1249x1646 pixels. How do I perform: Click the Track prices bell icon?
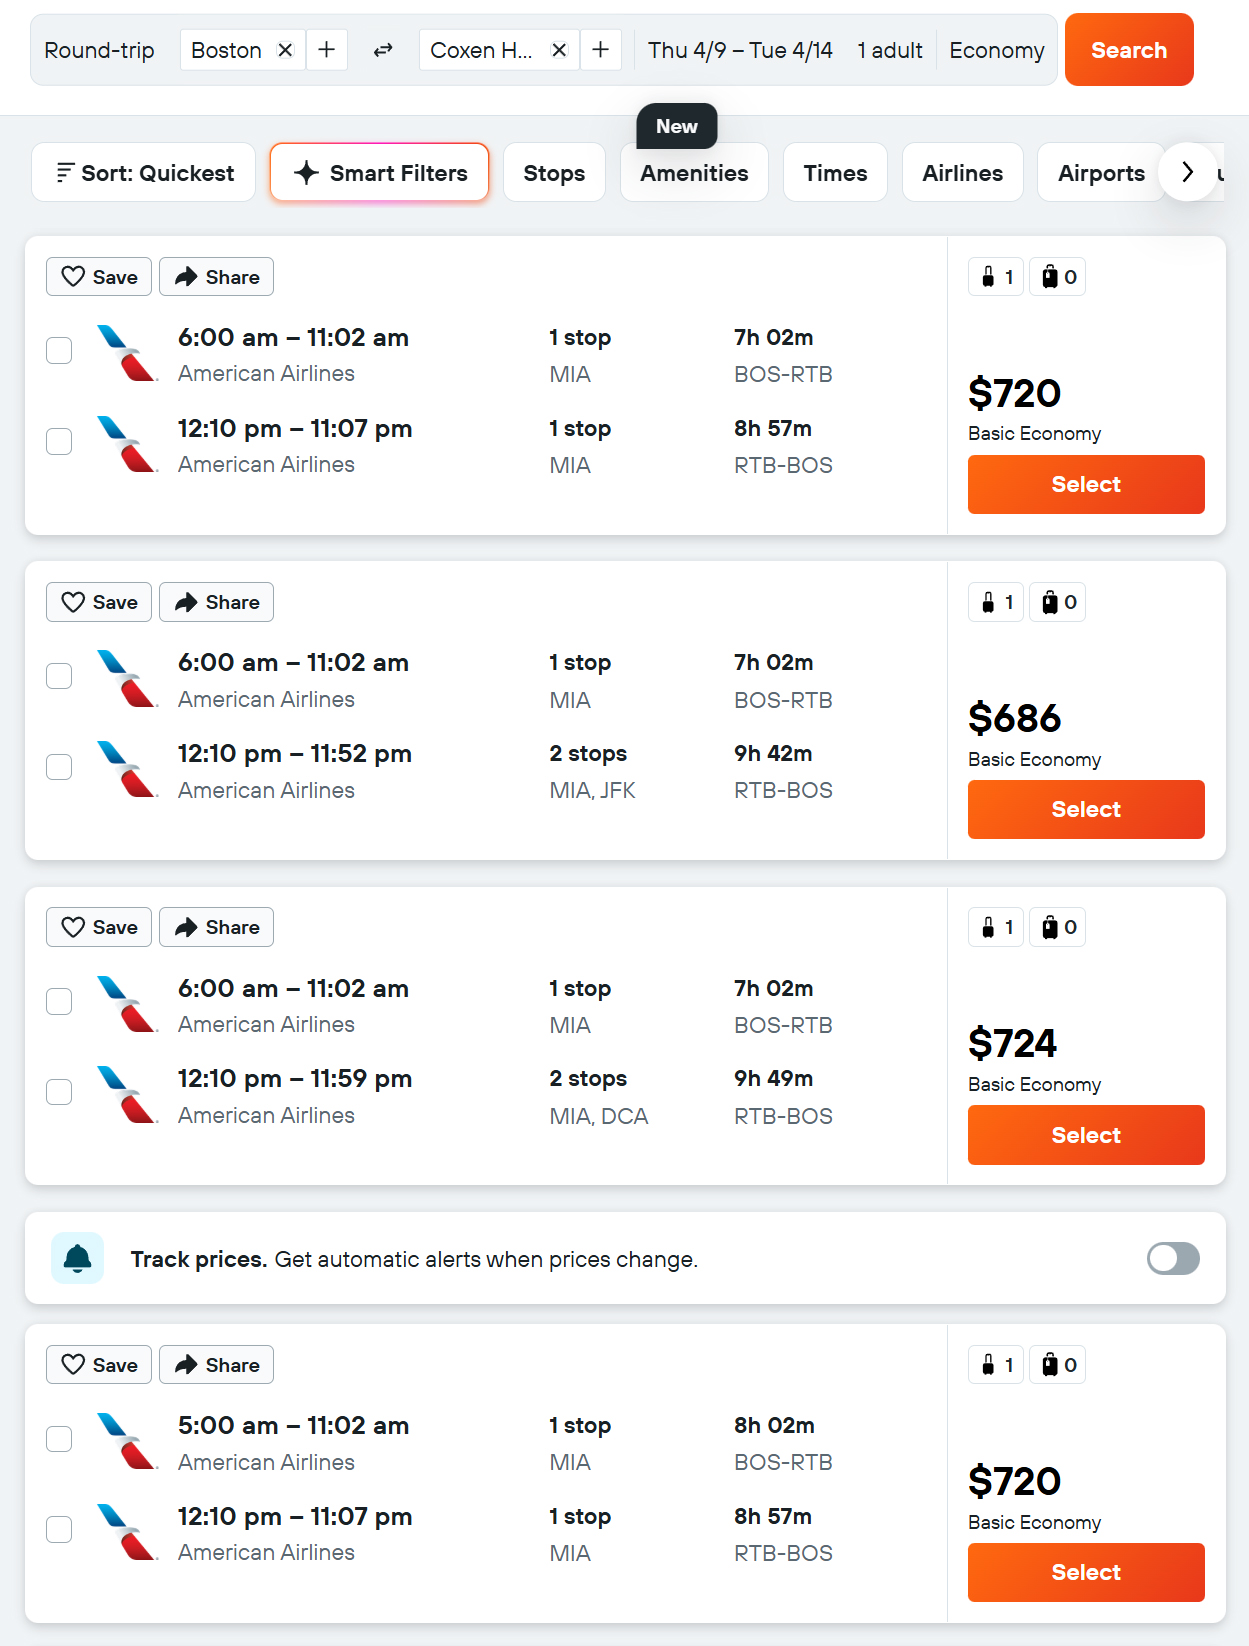tap(78, 1258)
